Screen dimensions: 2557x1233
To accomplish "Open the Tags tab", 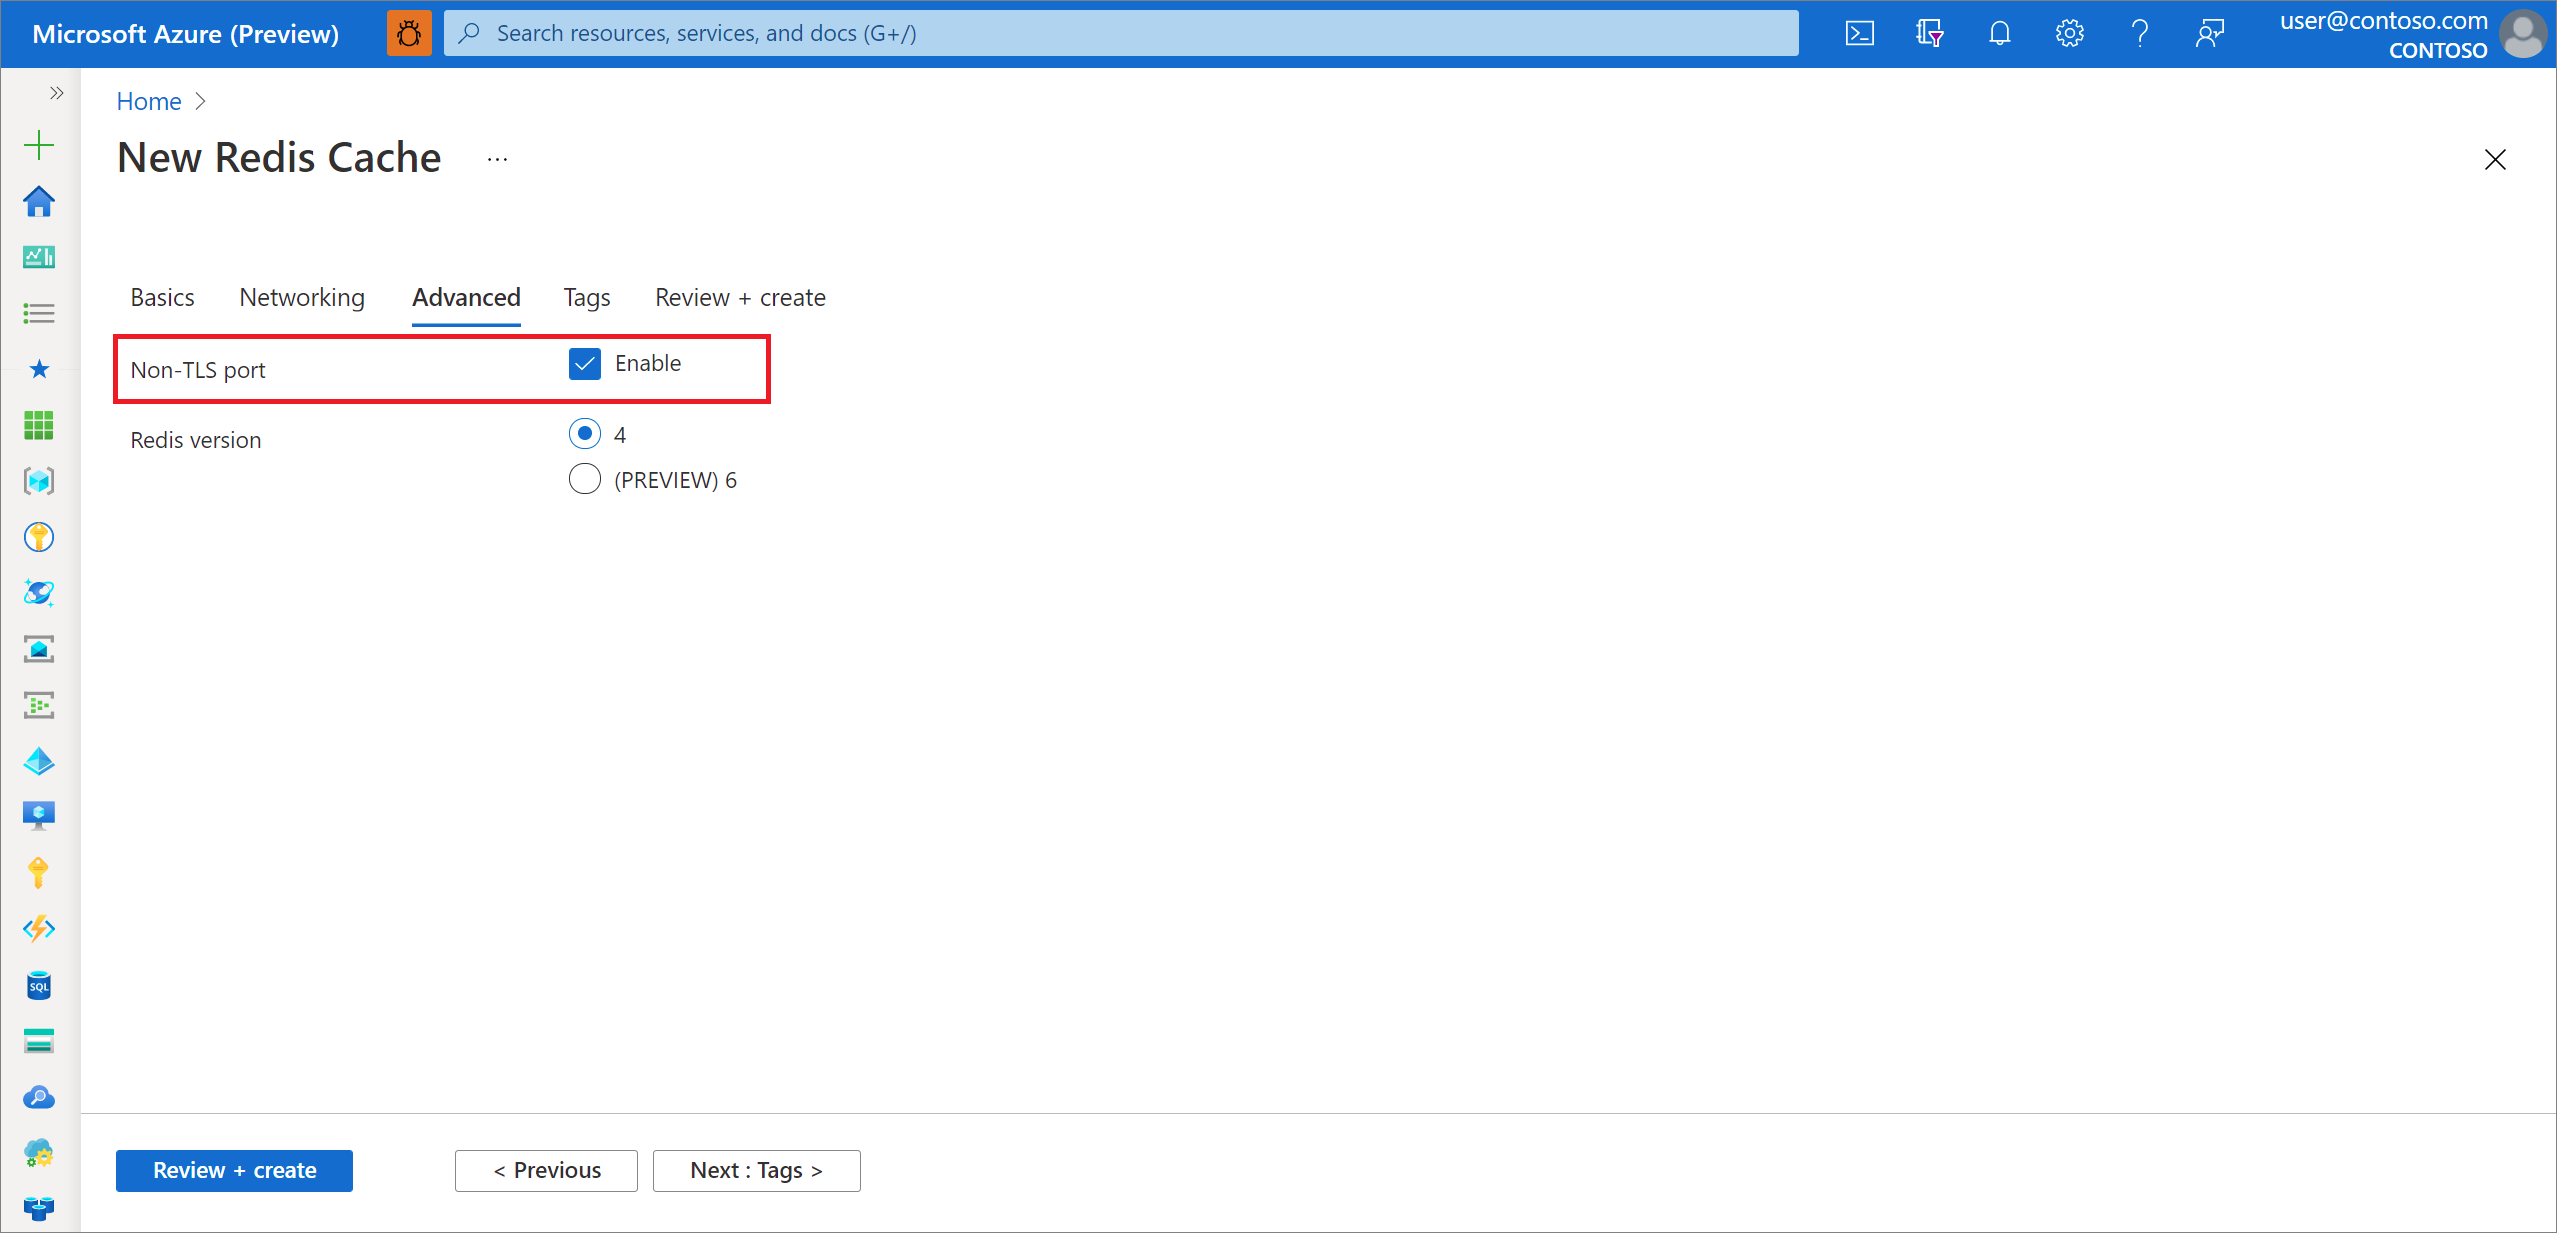I will [586, 297].
